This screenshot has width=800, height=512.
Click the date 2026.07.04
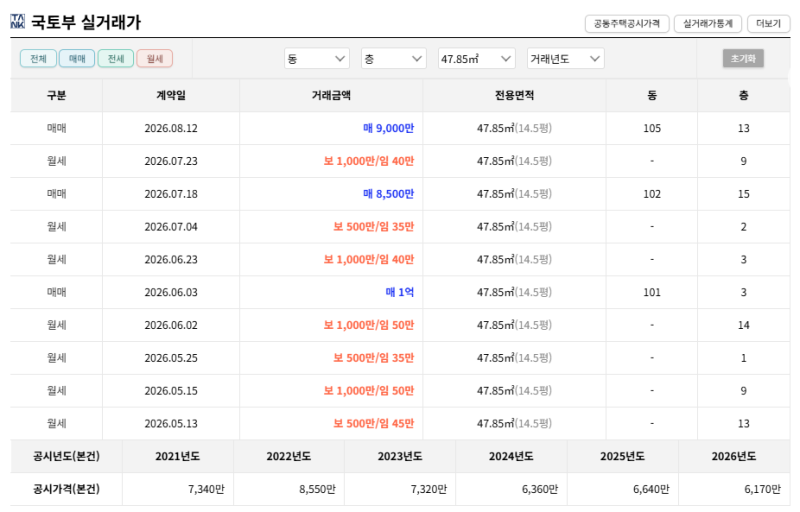171,227
